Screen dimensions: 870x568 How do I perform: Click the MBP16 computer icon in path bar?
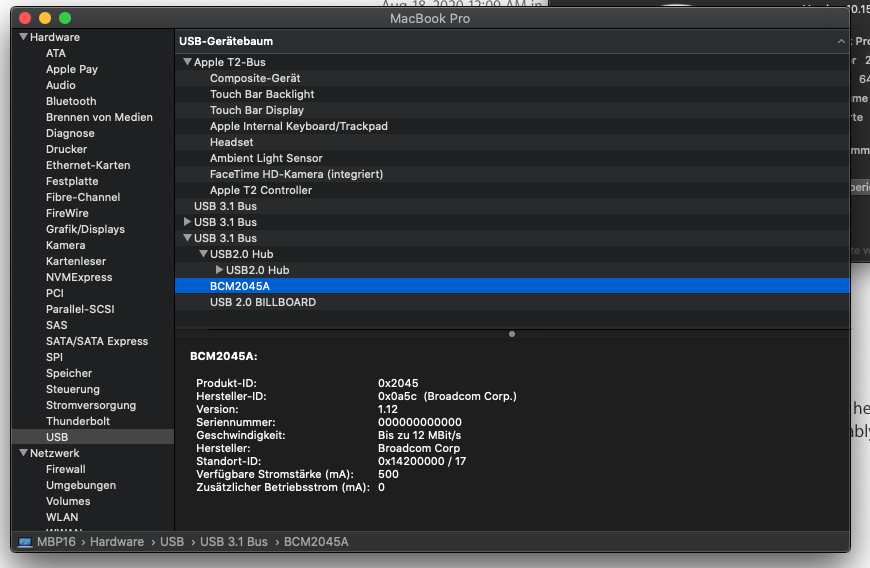tap(25, 542)
